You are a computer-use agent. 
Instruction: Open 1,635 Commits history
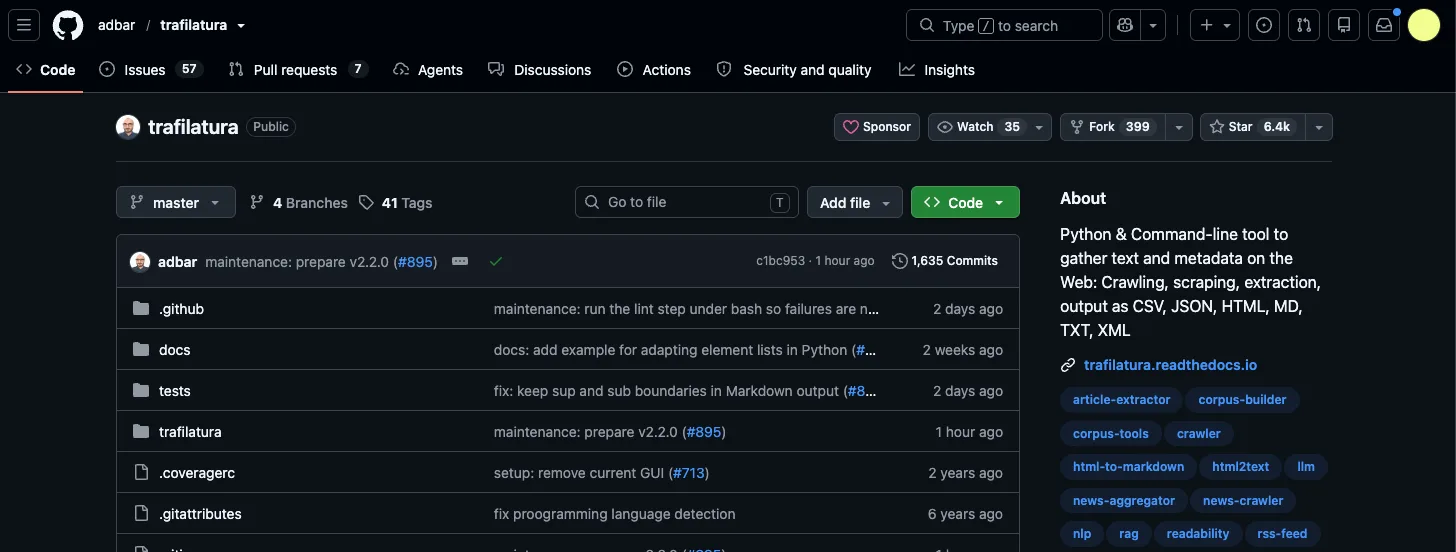945,261
